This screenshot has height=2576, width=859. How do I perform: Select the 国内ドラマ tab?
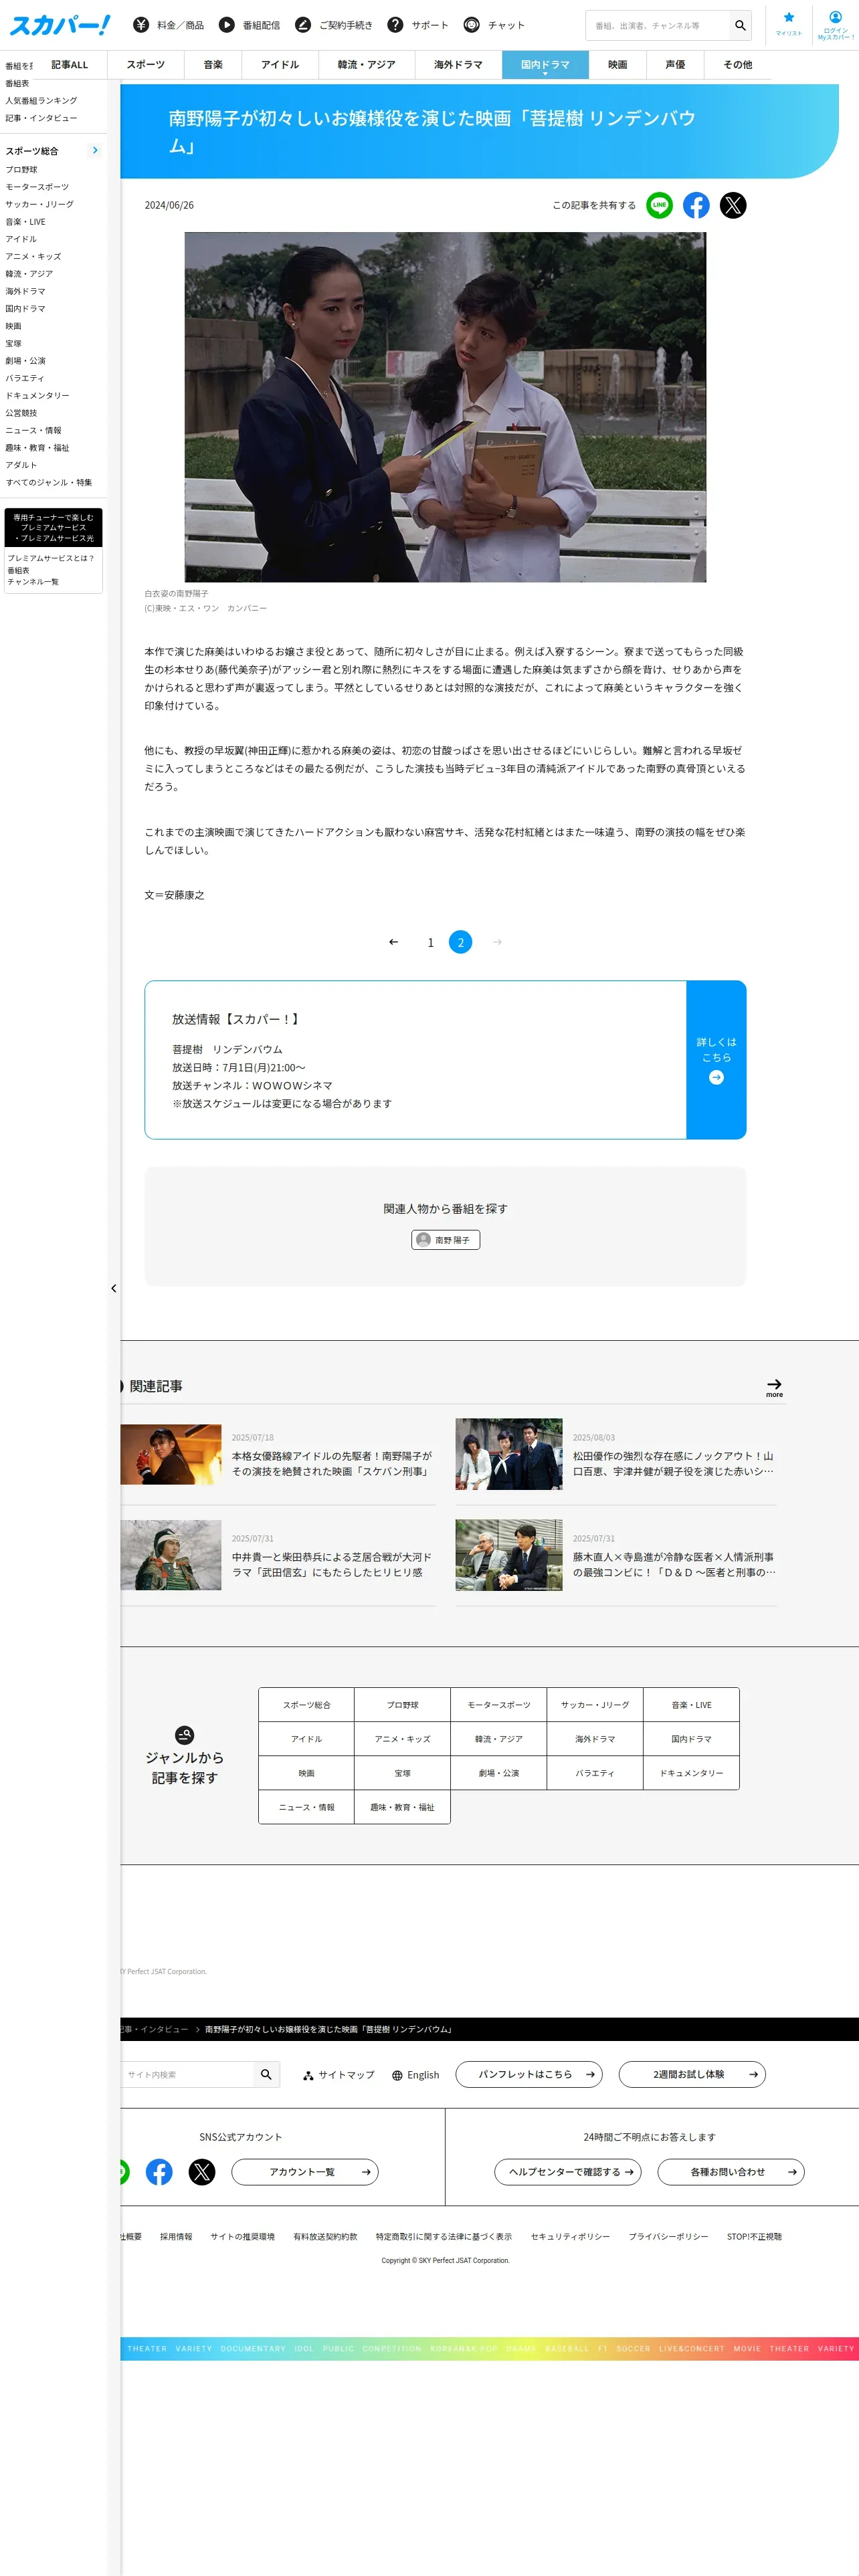click(545, 65)
